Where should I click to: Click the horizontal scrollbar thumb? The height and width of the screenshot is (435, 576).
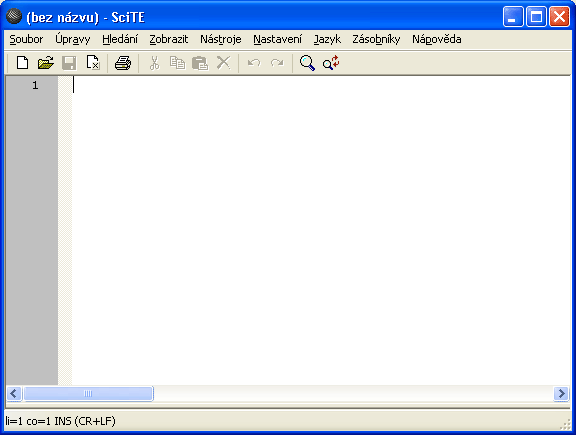88,393
